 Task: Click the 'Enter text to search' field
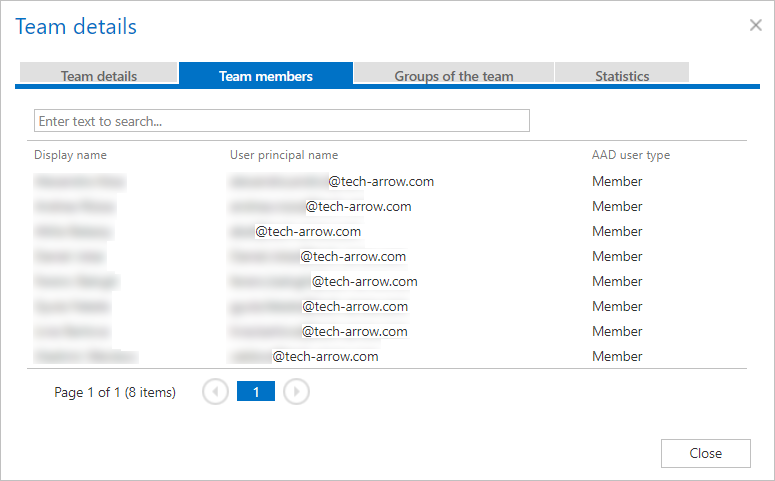pos(282,121)
